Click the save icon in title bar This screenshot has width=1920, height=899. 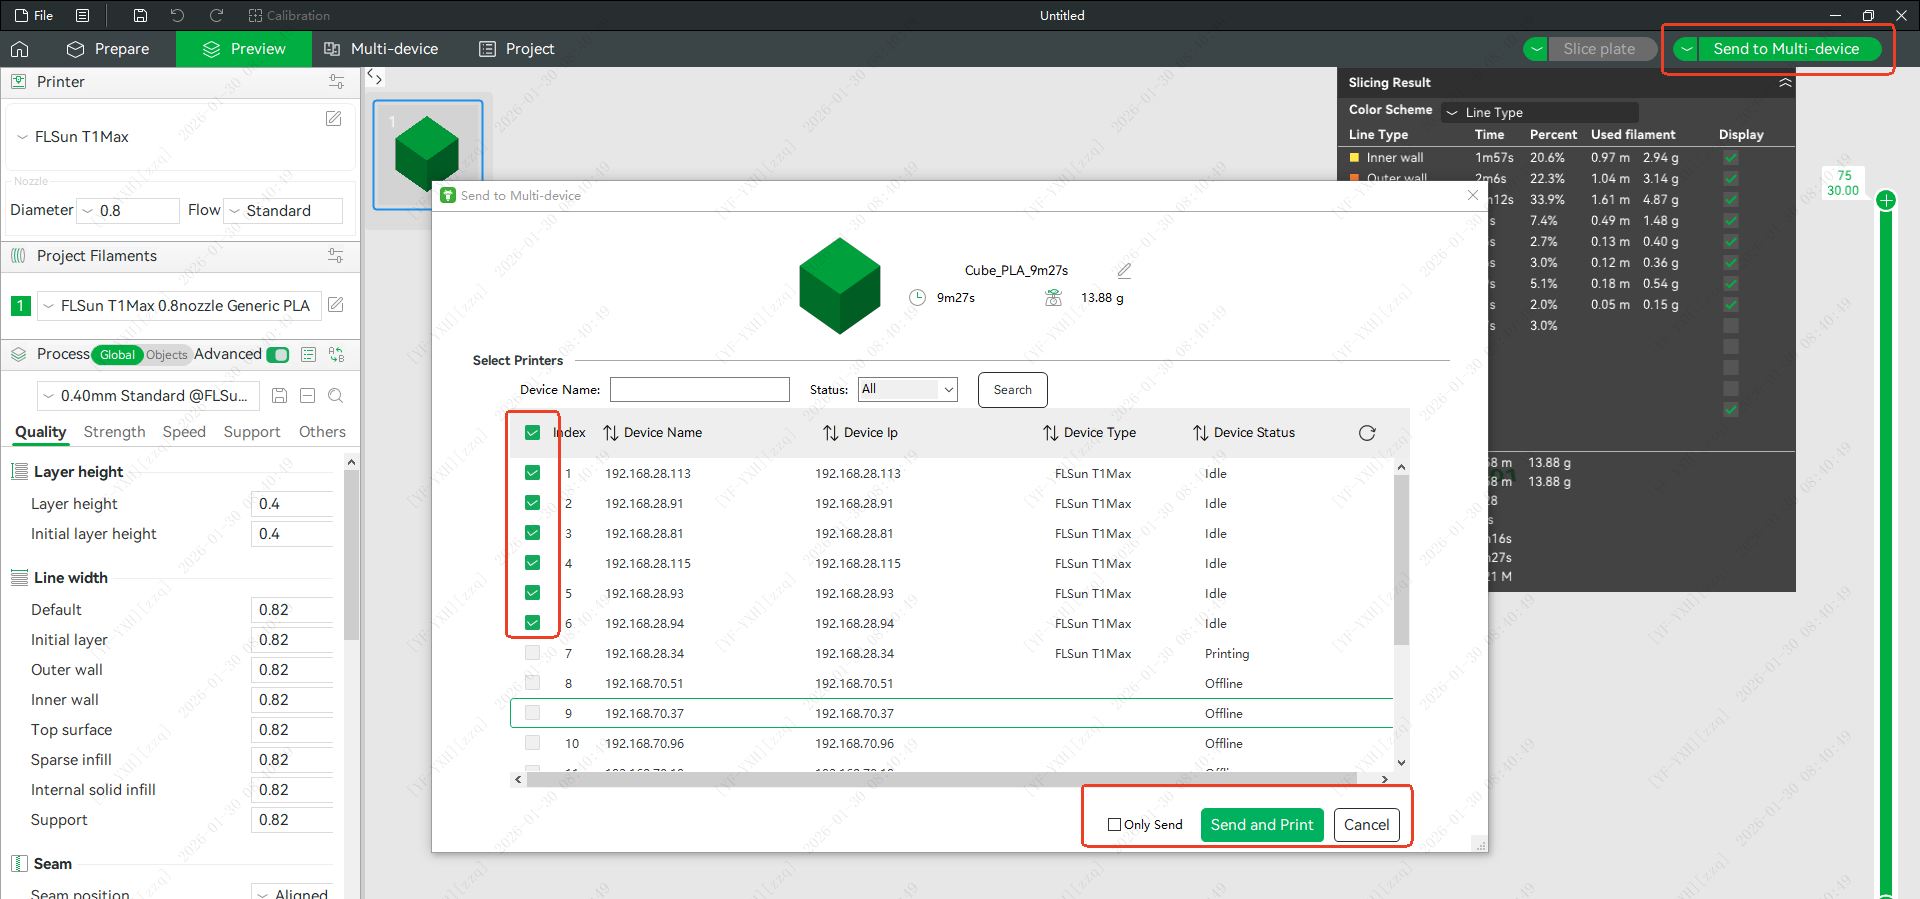[140, 15]
